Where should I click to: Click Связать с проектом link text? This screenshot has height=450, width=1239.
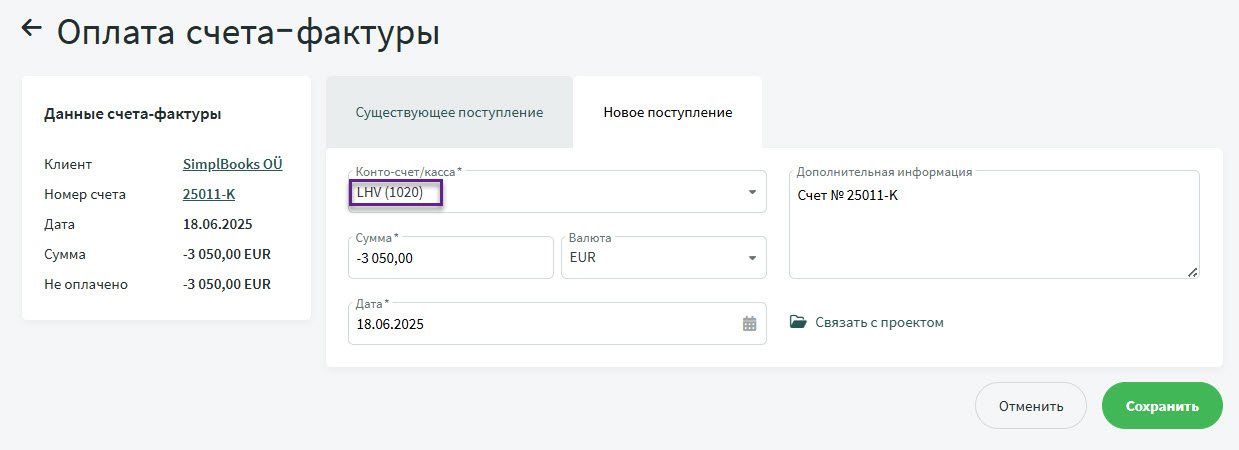coord(879,322)
